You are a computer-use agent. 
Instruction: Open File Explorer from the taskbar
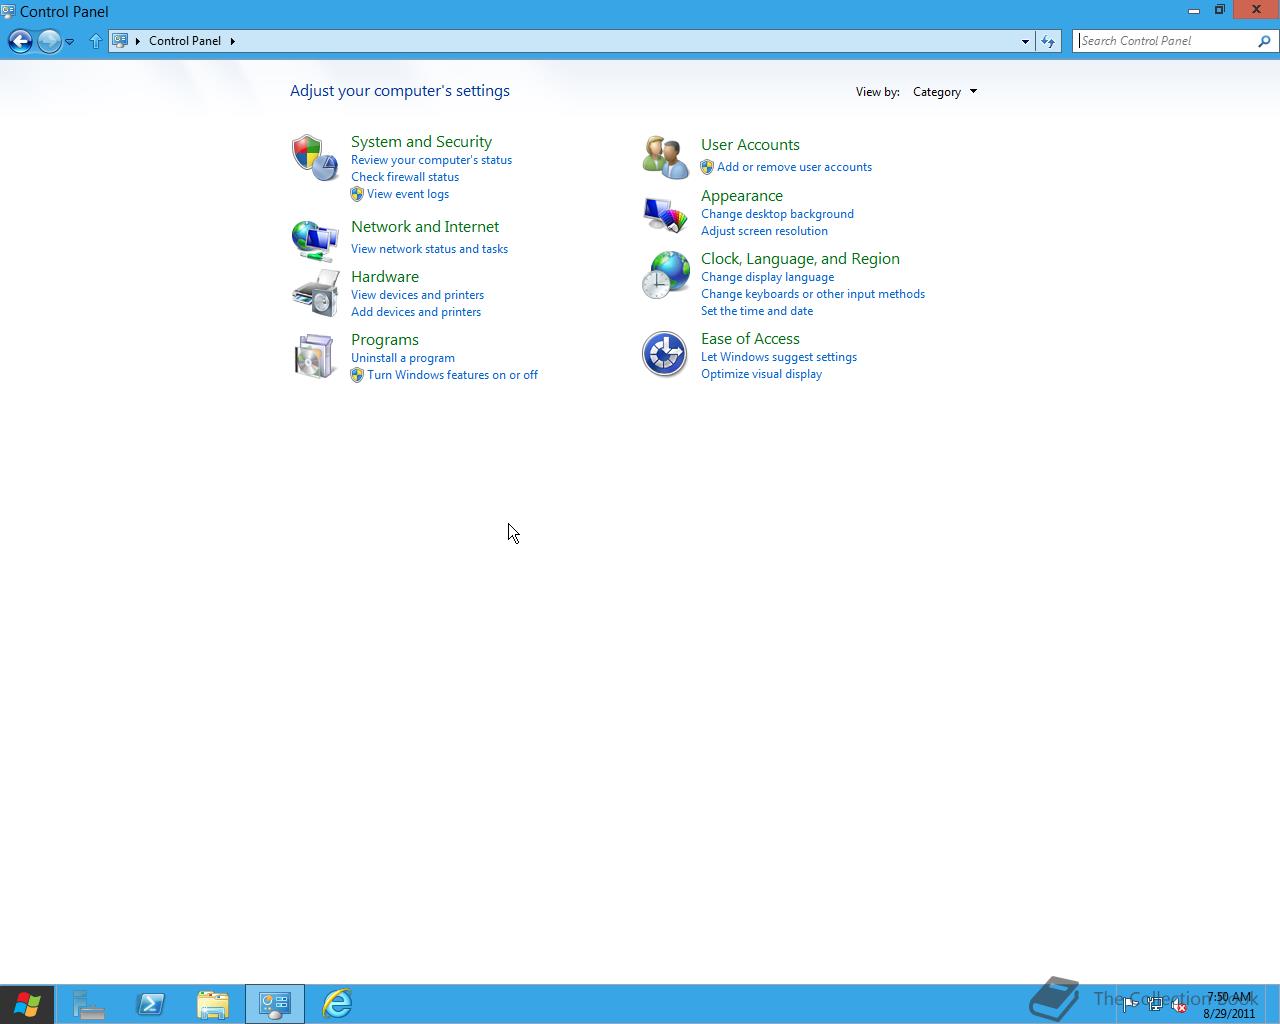213,1004
